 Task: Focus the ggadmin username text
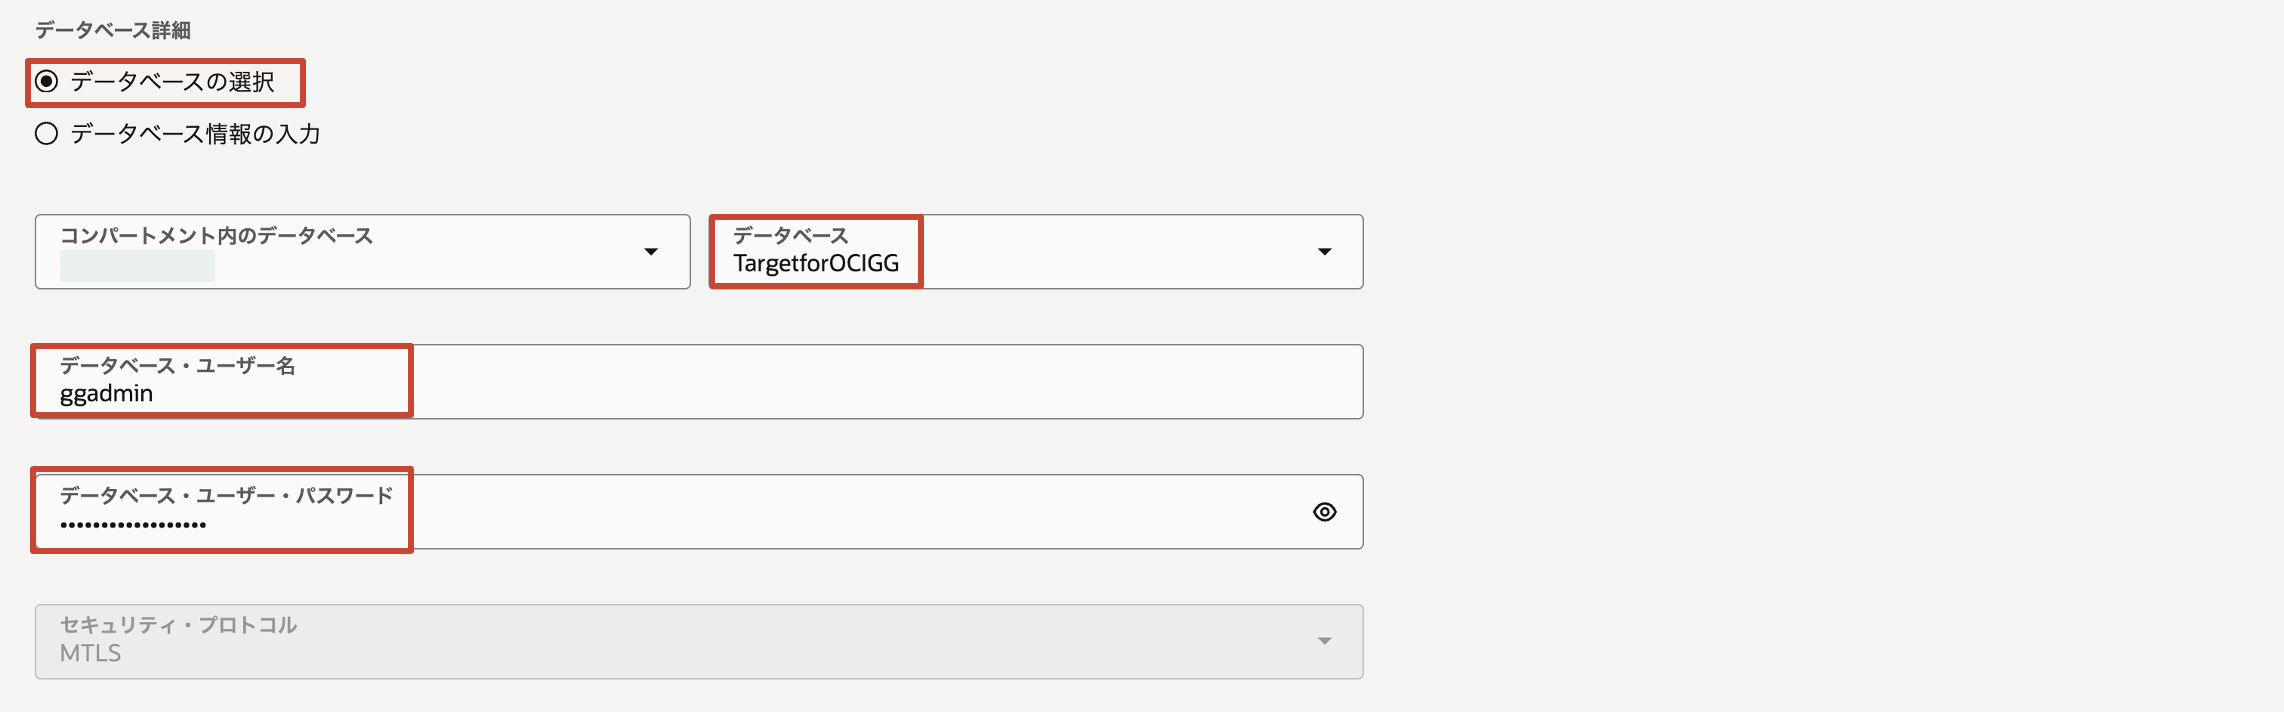(106, 394)
